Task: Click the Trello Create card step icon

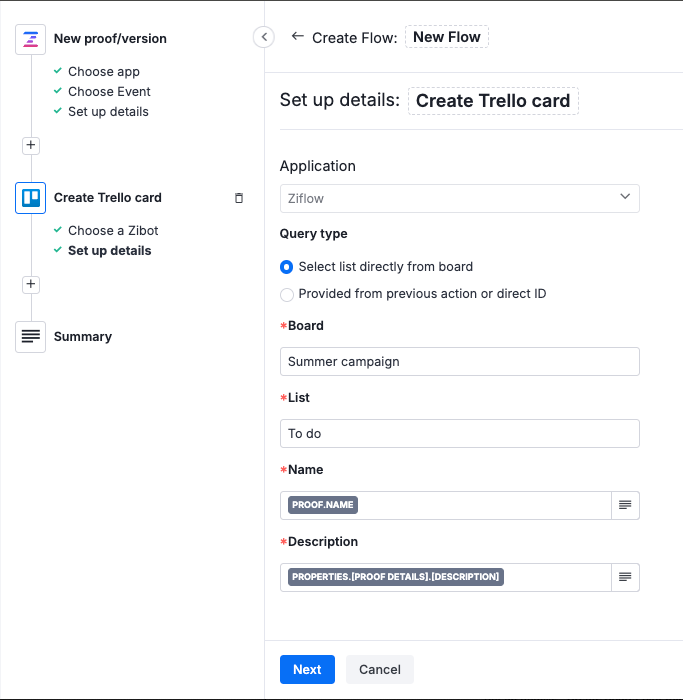Action: click(x=30, y=198)
